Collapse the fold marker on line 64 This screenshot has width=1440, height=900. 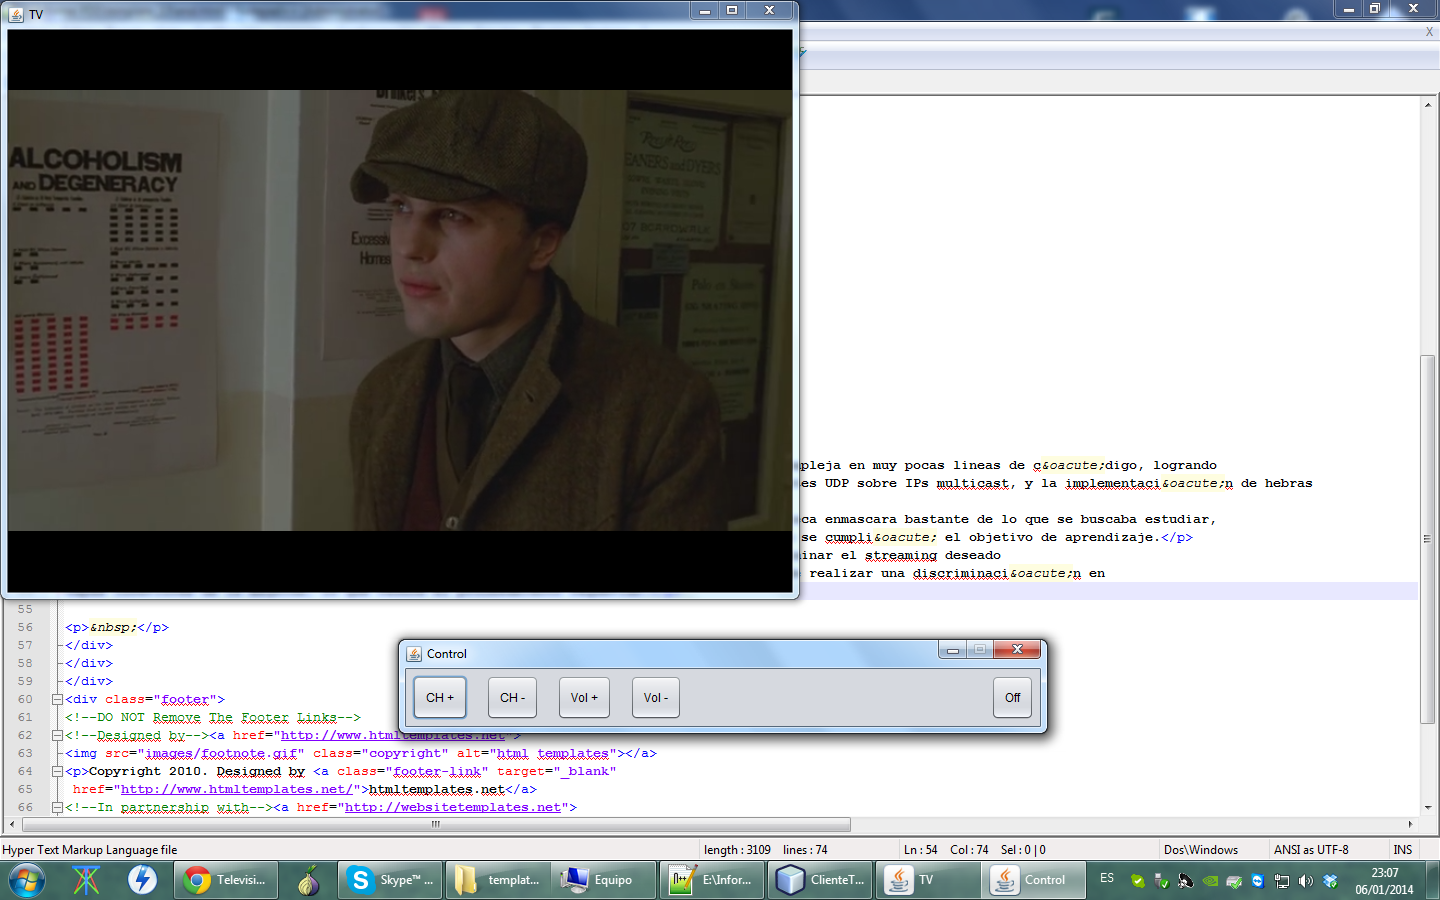point(57,772)
